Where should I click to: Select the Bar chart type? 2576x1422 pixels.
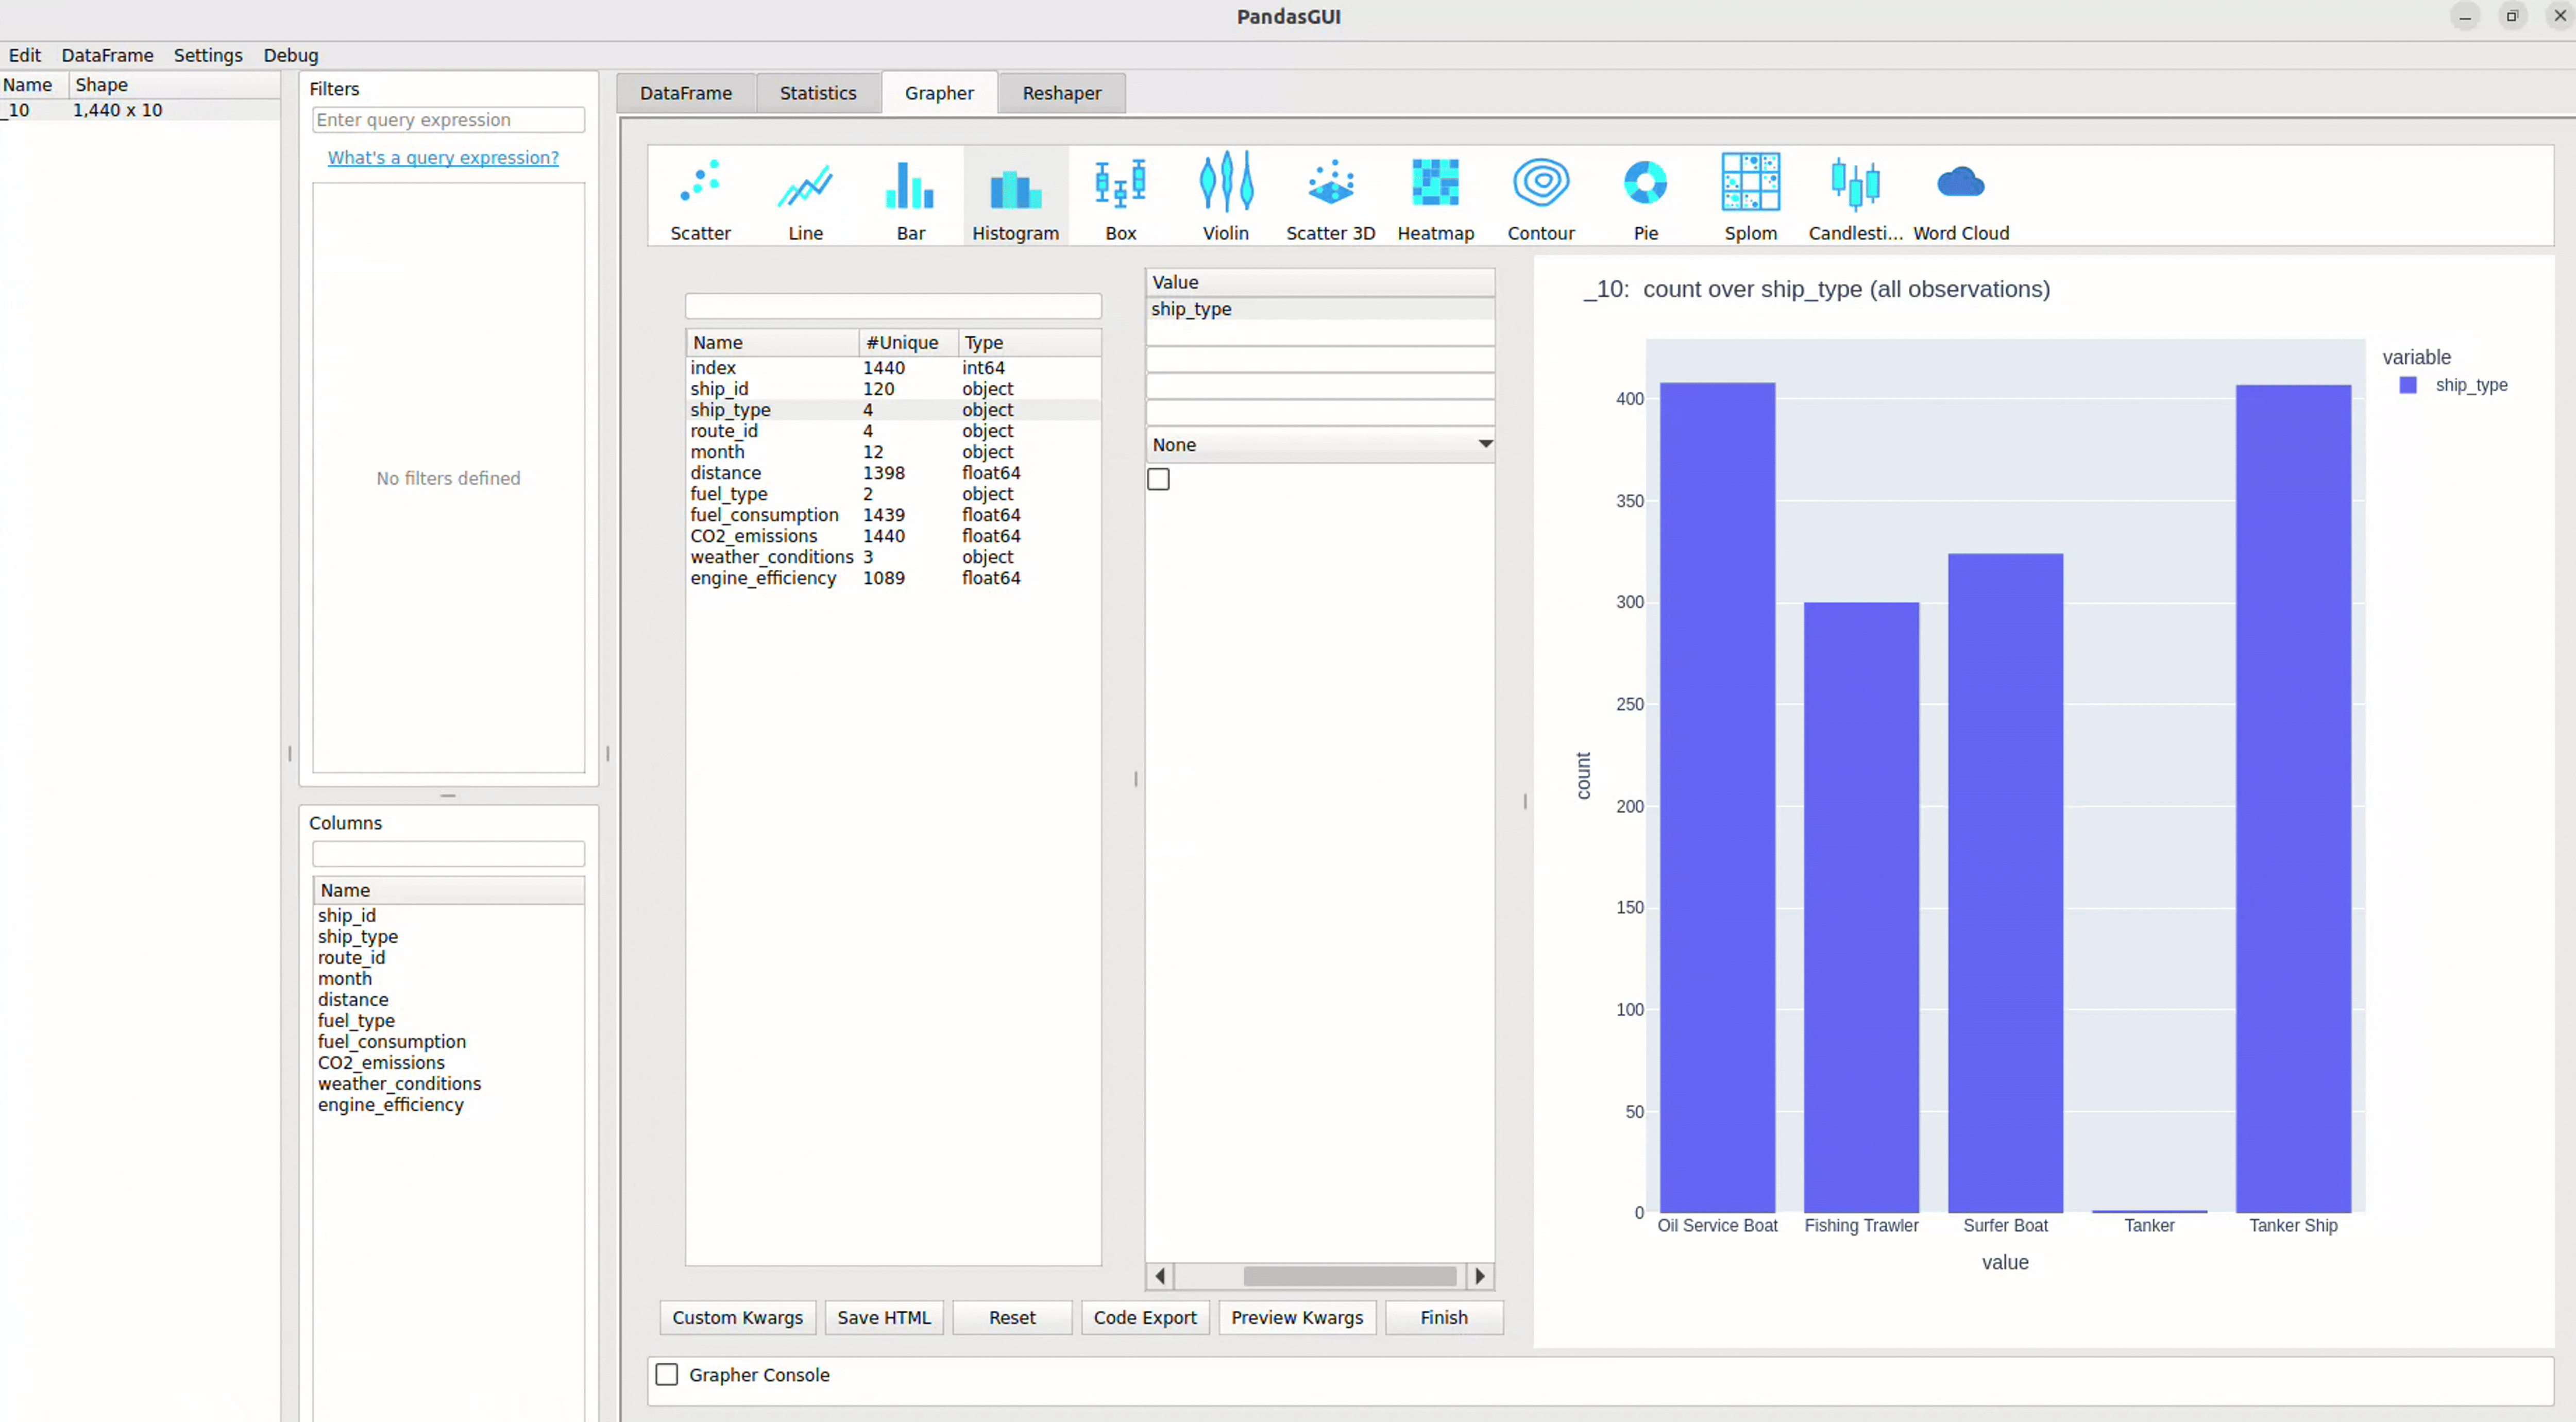(910, 196)
